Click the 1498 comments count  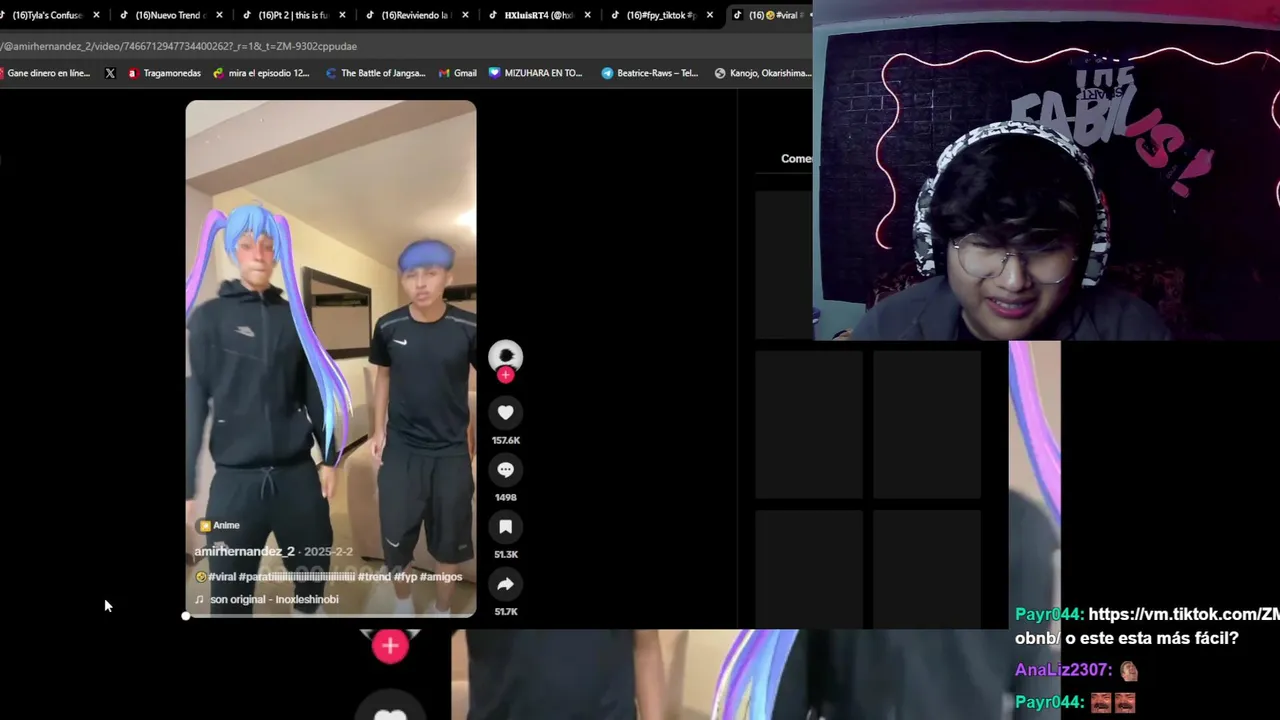[x=505, y=497]
